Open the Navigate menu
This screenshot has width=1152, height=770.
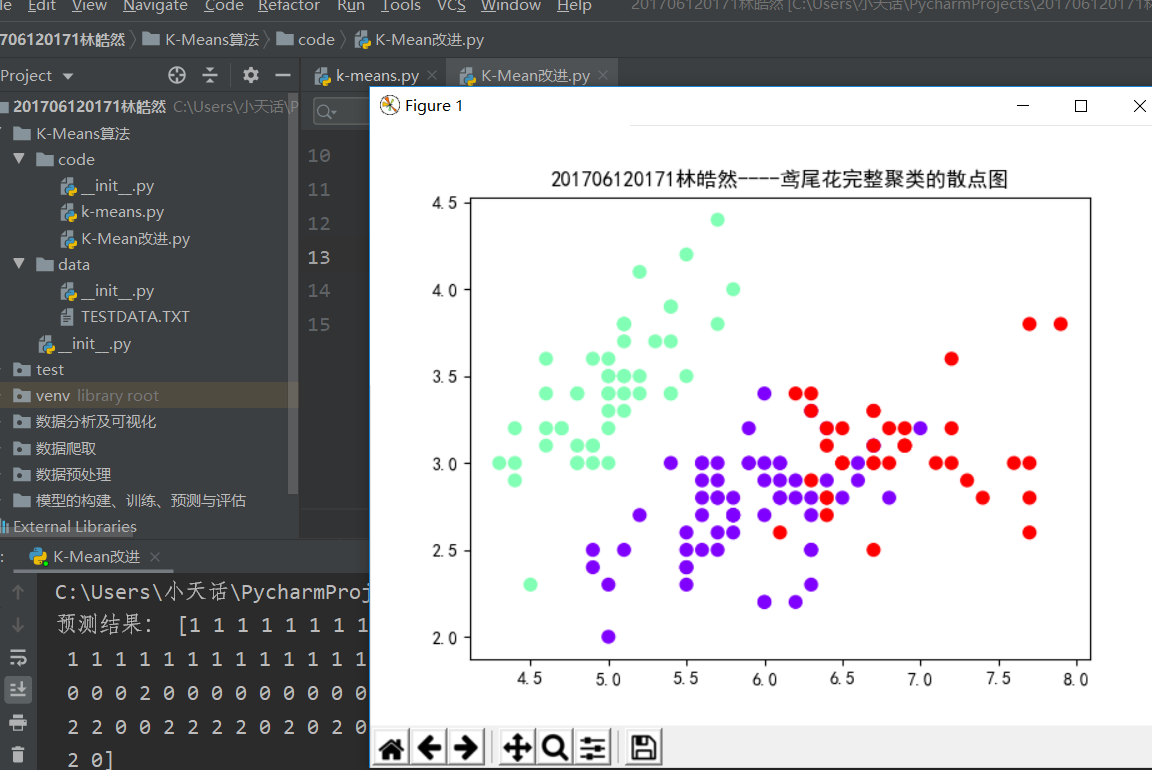(155, 6)
